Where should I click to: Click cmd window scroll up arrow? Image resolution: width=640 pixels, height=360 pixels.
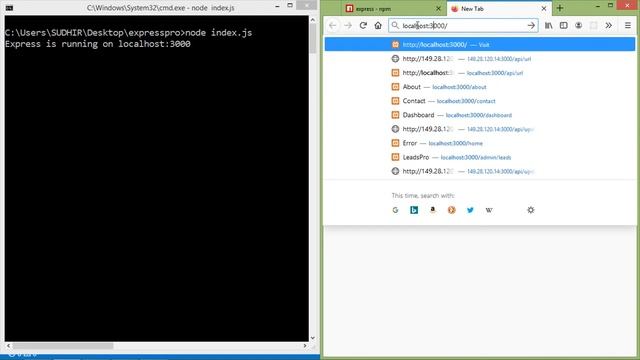tap(313, 20)
